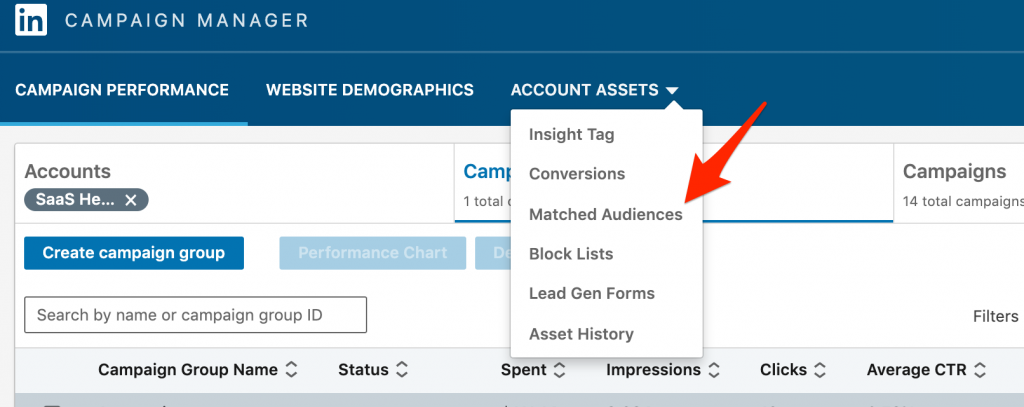Select the SaaS He... account chip
This screenshot has width=1024, height=407.
coord(86,201)
